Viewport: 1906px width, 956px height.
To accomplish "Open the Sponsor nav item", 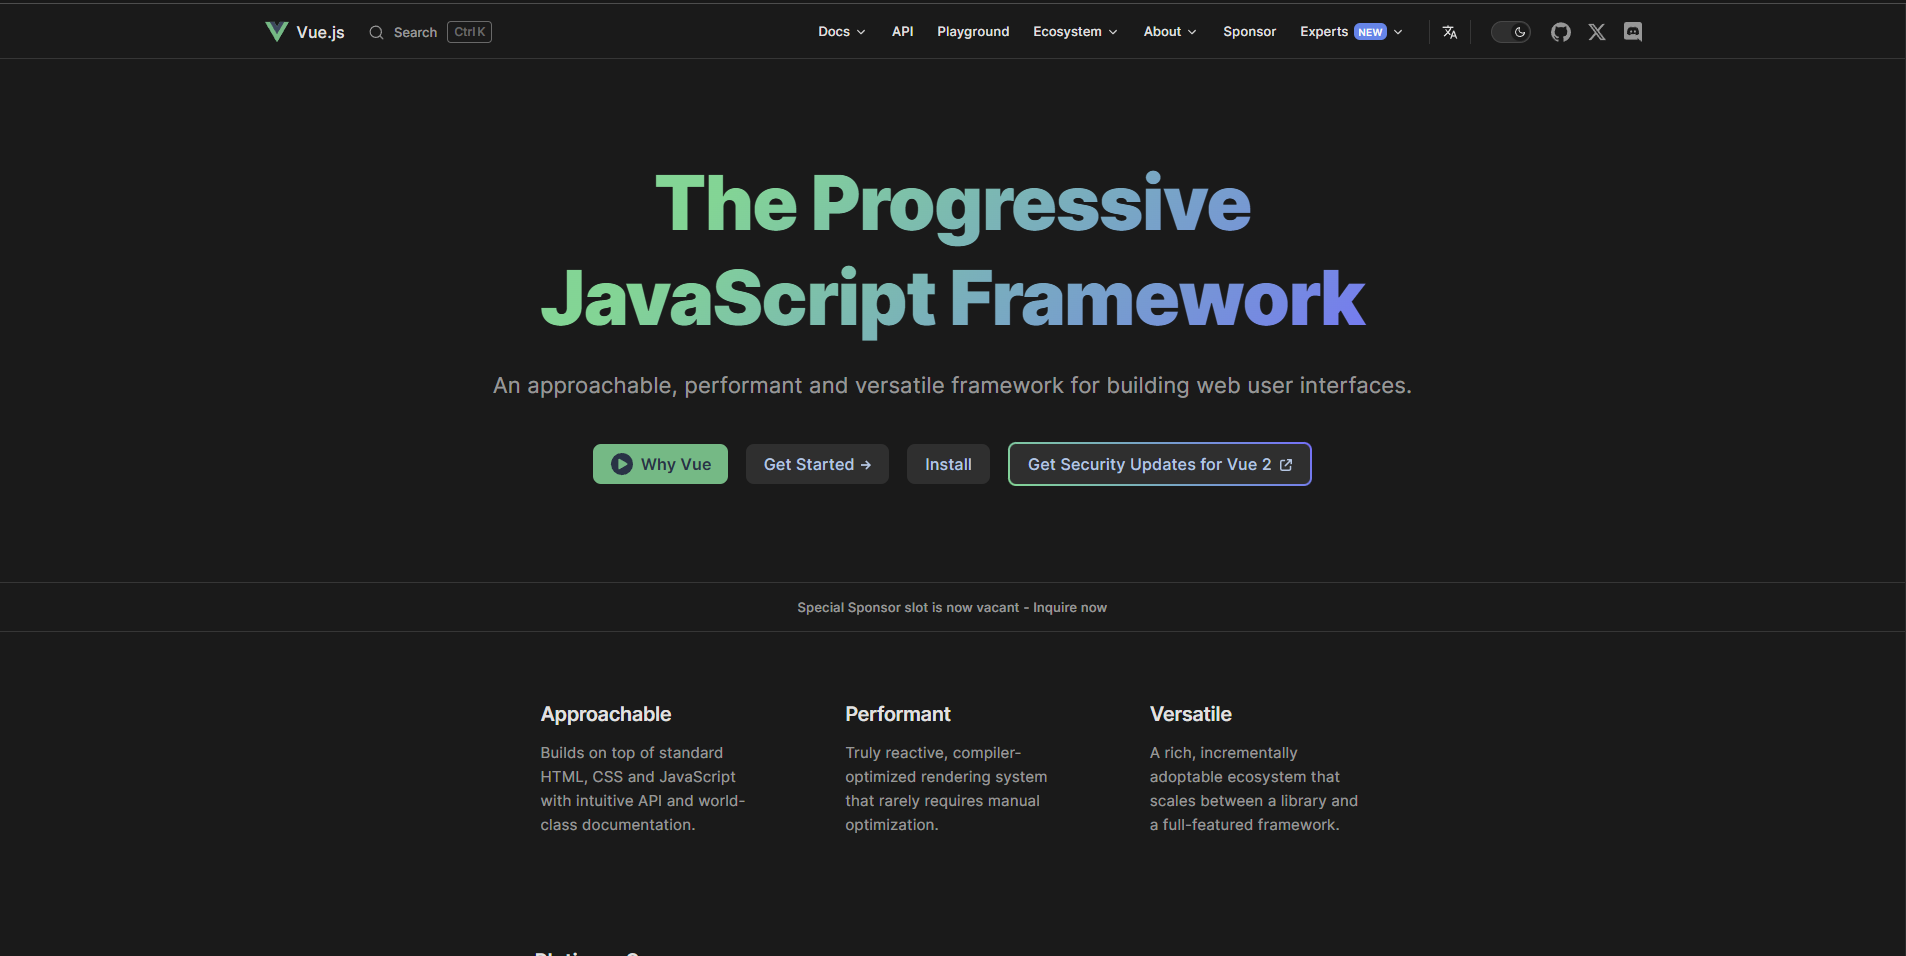I will (x=1249, y=32).
